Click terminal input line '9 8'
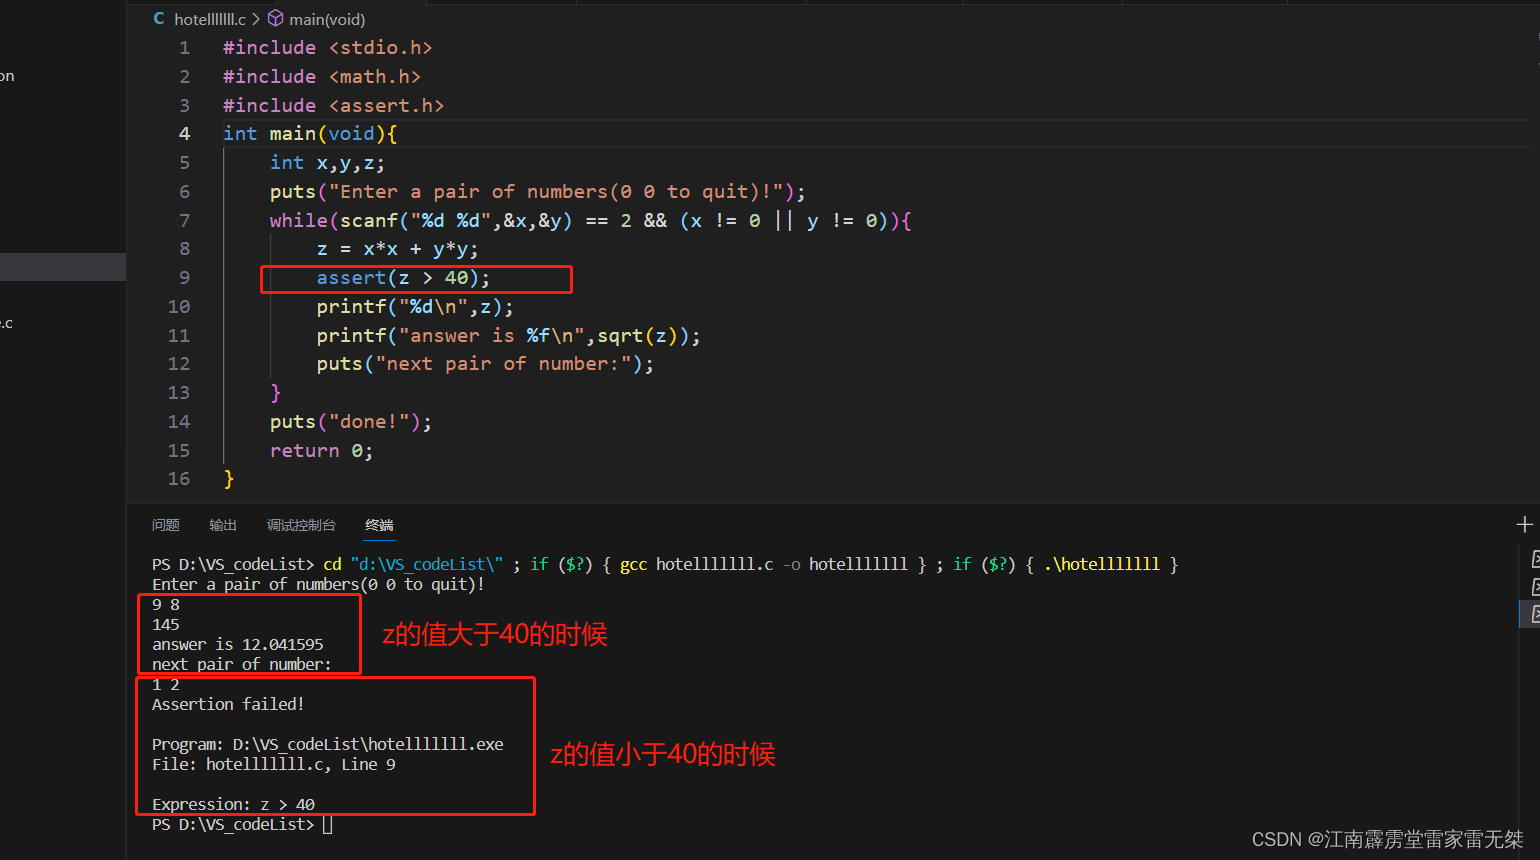1540x860 pixels. pyautogui.click(x=166, y=605)
